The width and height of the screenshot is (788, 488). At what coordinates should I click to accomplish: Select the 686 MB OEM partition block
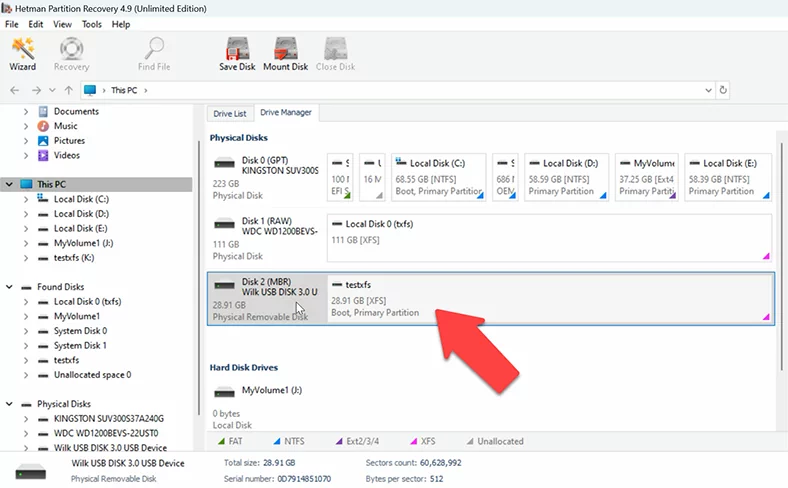(505, 177)
